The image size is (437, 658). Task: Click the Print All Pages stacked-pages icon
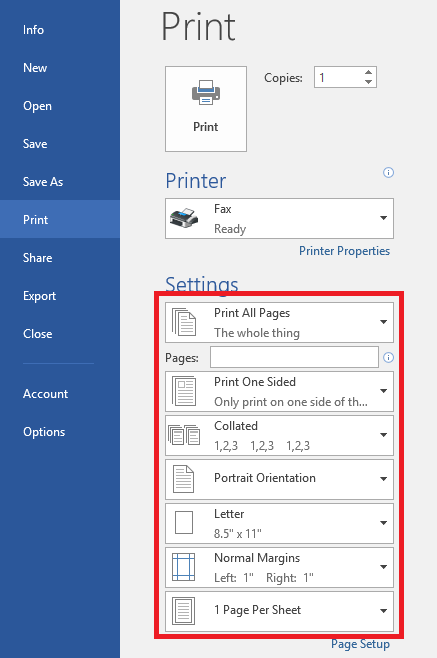tap(184, 322)
